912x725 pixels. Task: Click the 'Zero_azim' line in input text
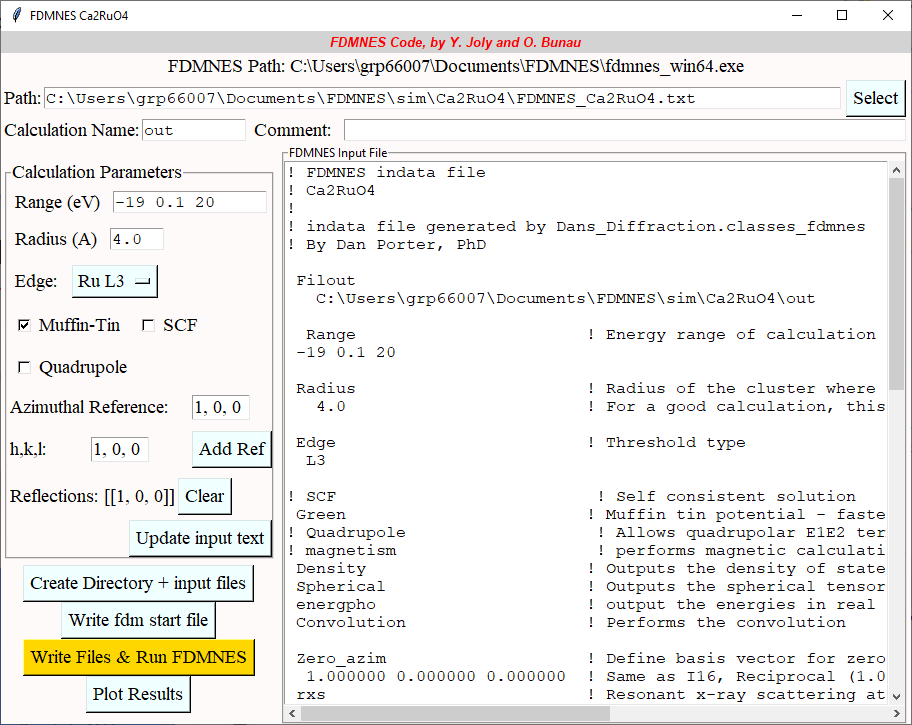click(341, 659)
